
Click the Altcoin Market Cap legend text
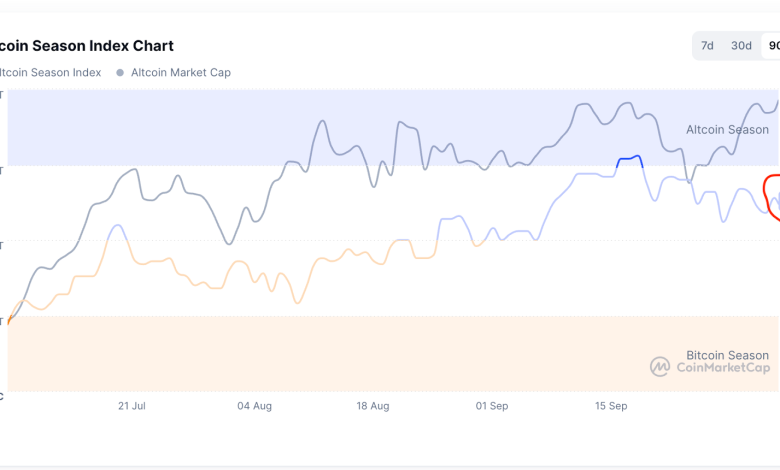click(180, 72)
